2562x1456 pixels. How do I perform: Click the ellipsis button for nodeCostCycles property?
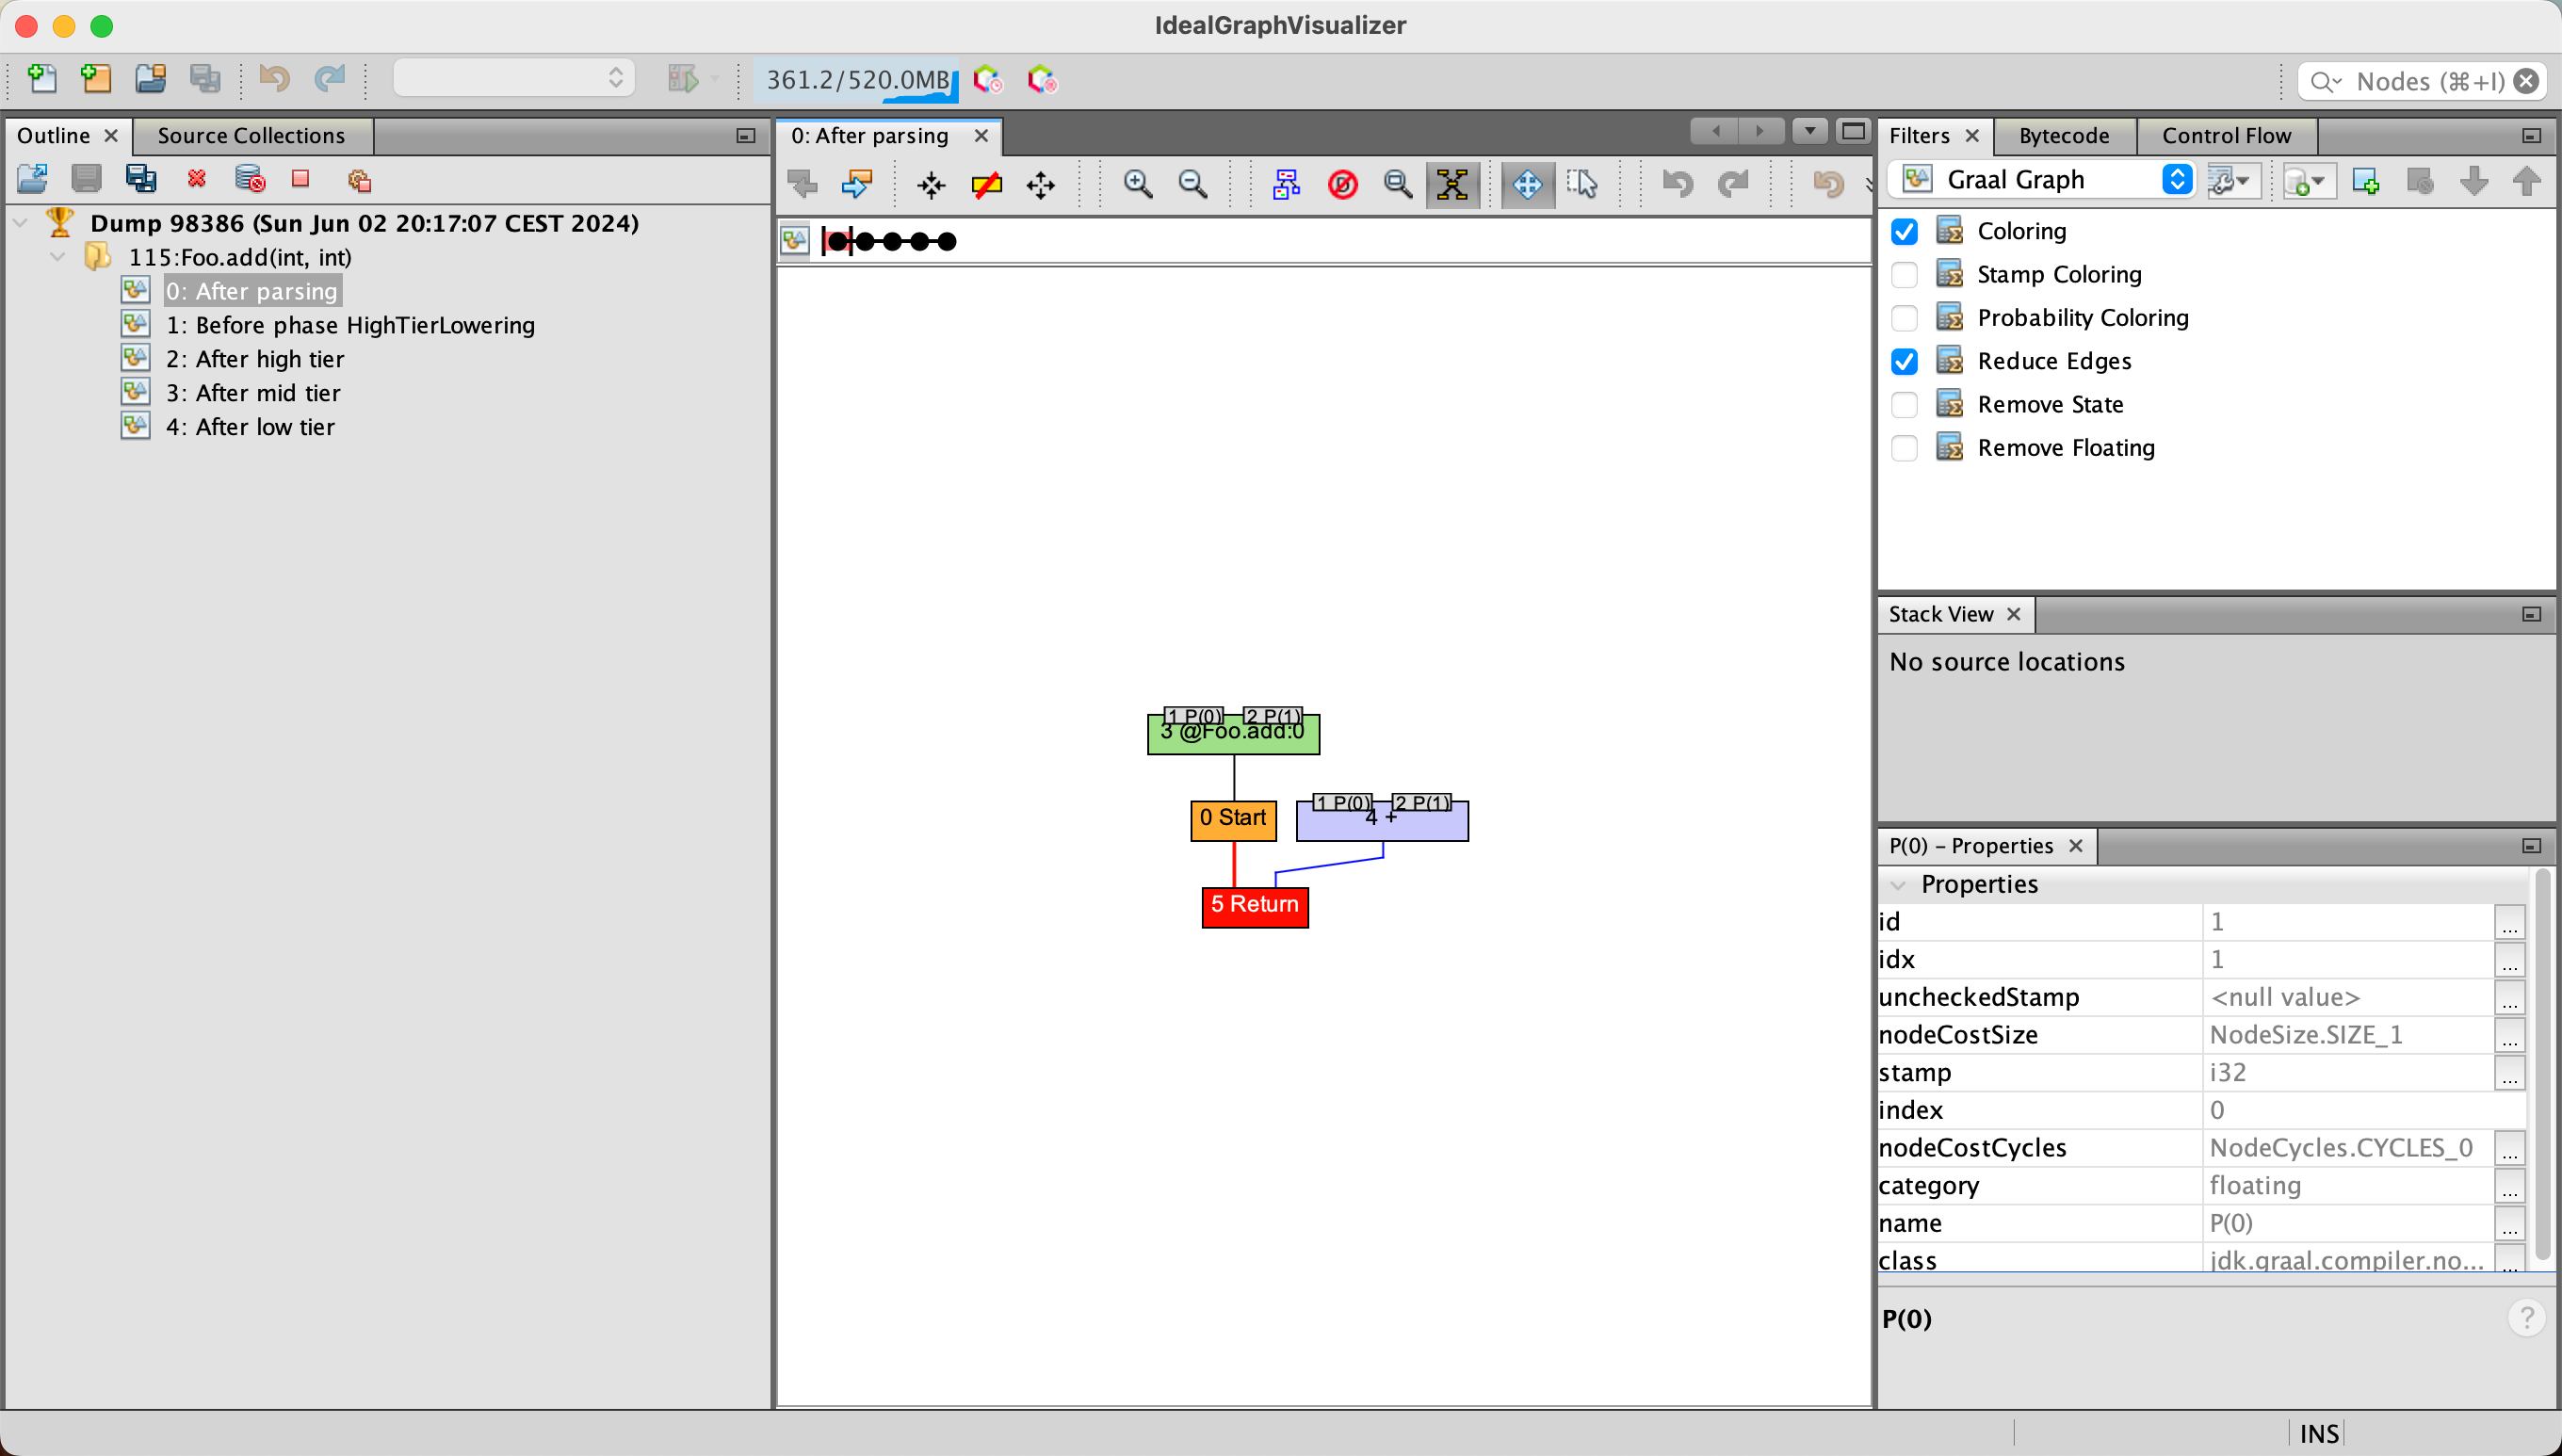2510,1148
